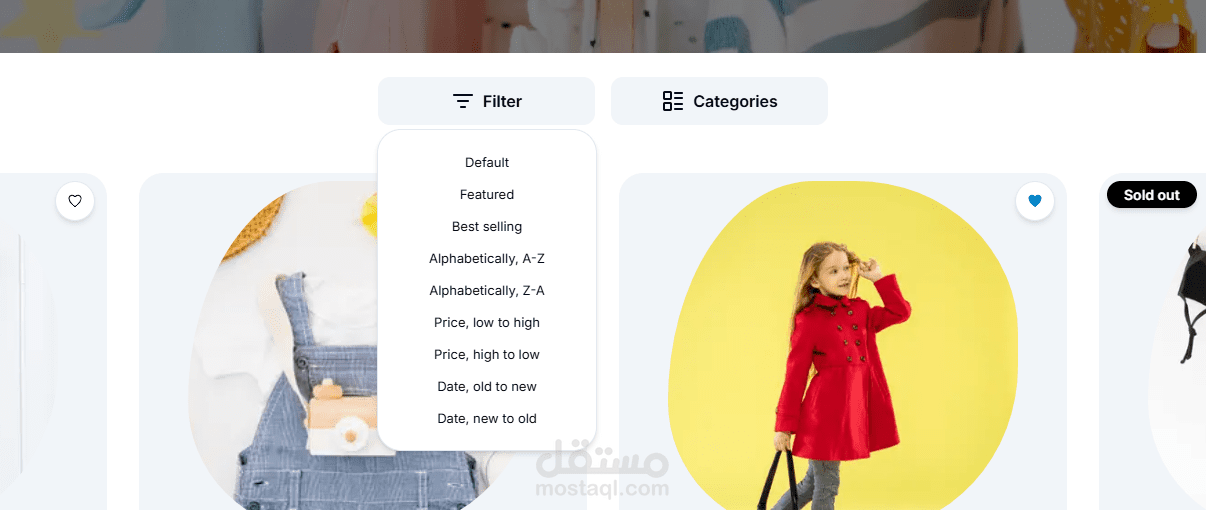Select Alphabetically, A-Z option
1206x510 pixels.
coord(487,258)
